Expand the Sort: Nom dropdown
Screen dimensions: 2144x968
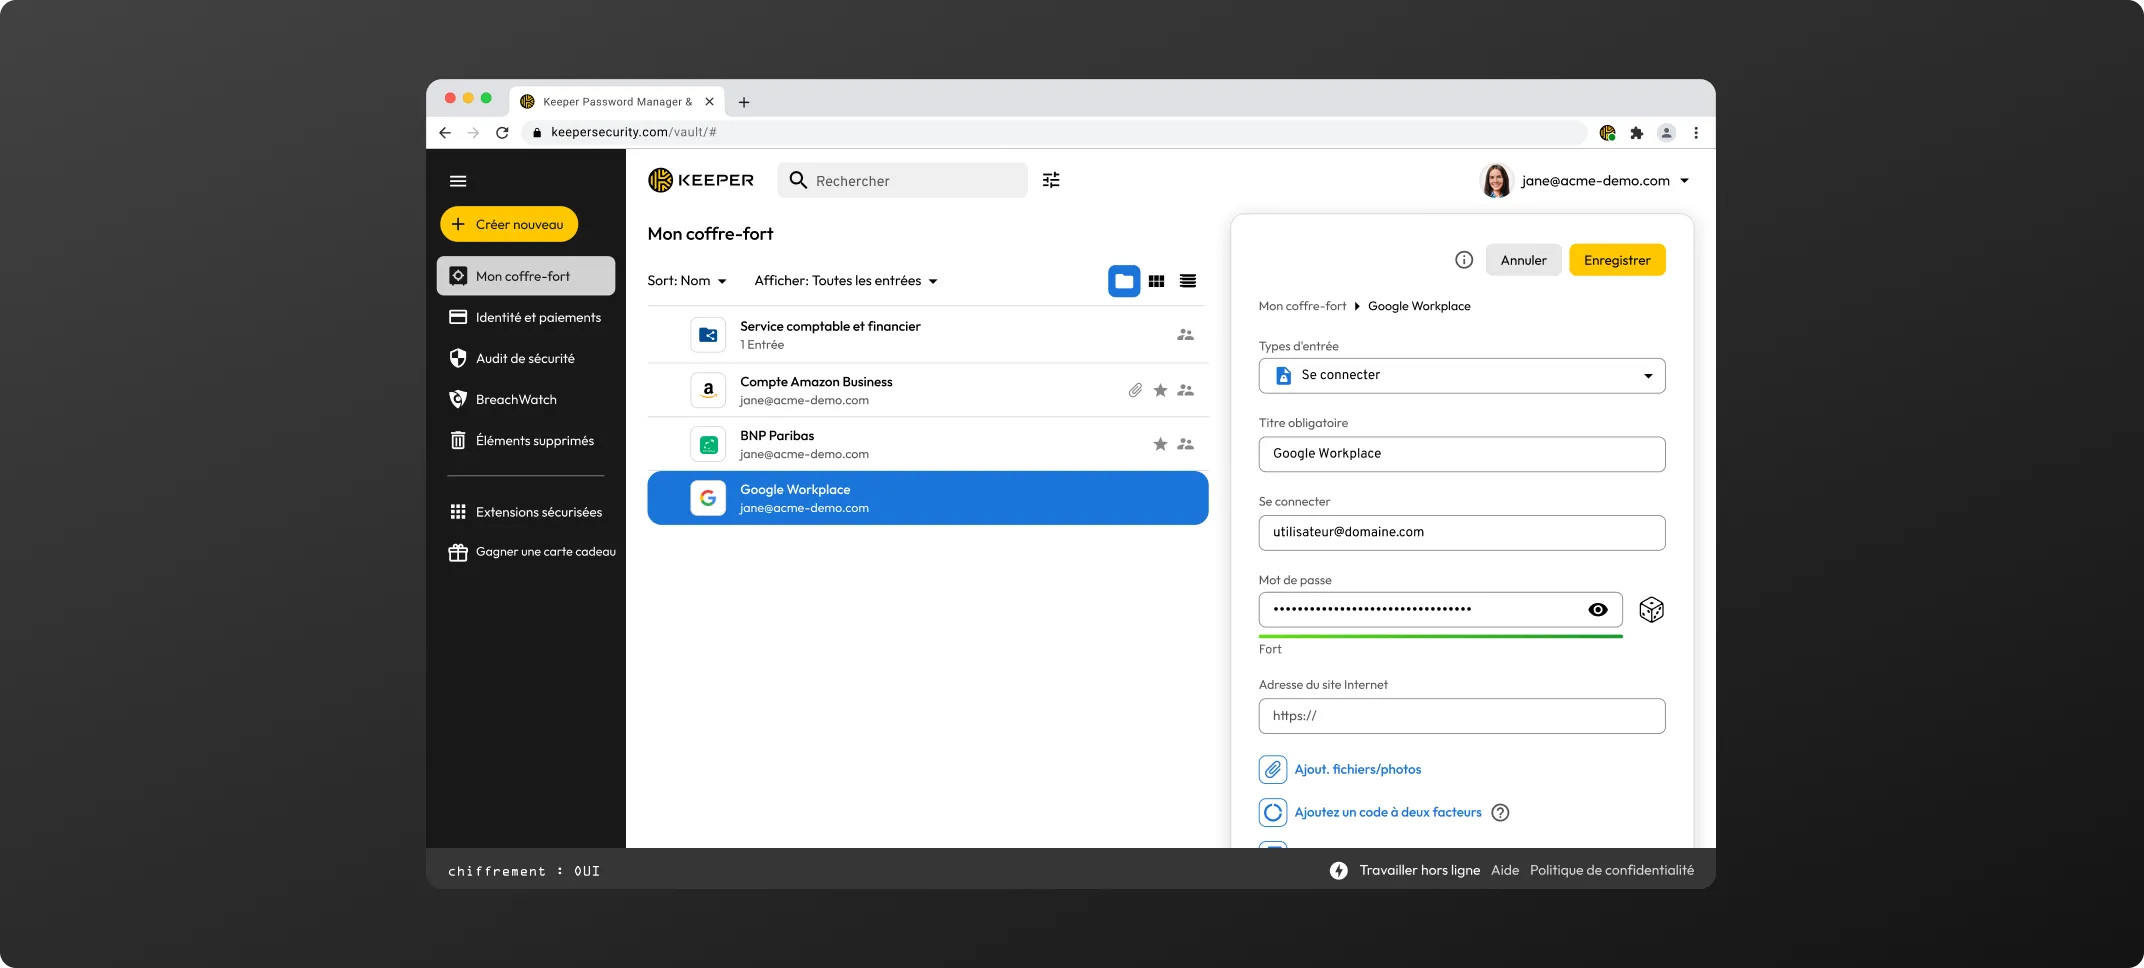[687, 281]
